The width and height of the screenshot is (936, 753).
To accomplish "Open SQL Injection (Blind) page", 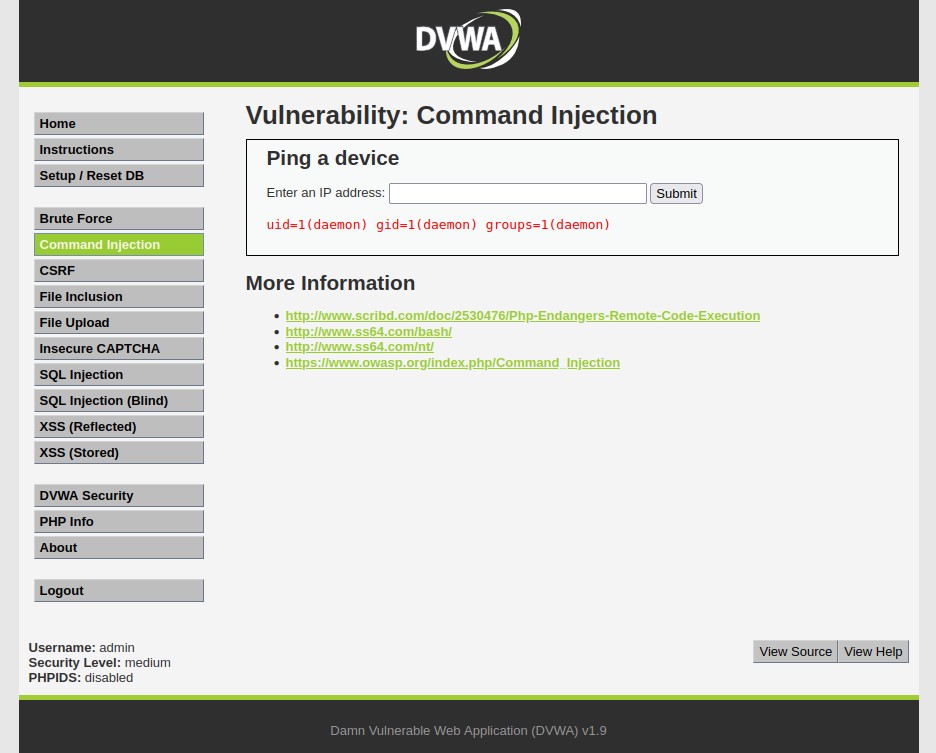I will pos(119,401).
